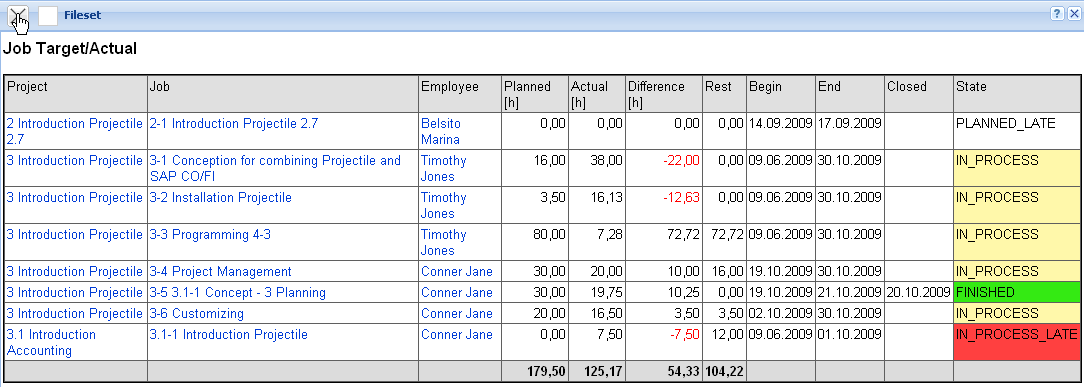Select the PLANNED_LATE state cell
Viewport: 1084px width, 387px height.
click(1016, 131)
